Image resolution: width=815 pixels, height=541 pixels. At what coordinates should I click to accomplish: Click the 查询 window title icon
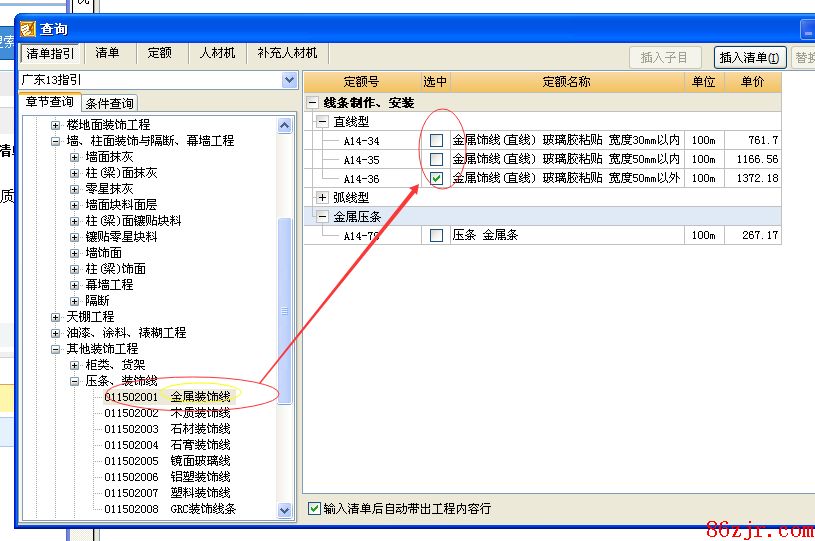28,30
